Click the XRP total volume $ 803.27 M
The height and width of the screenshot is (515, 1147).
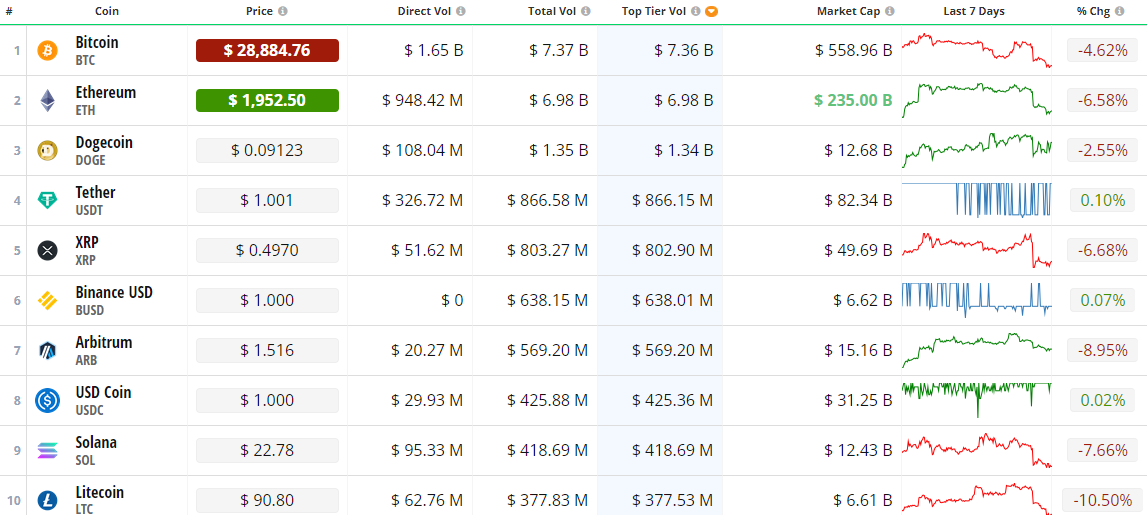[548, 250]
